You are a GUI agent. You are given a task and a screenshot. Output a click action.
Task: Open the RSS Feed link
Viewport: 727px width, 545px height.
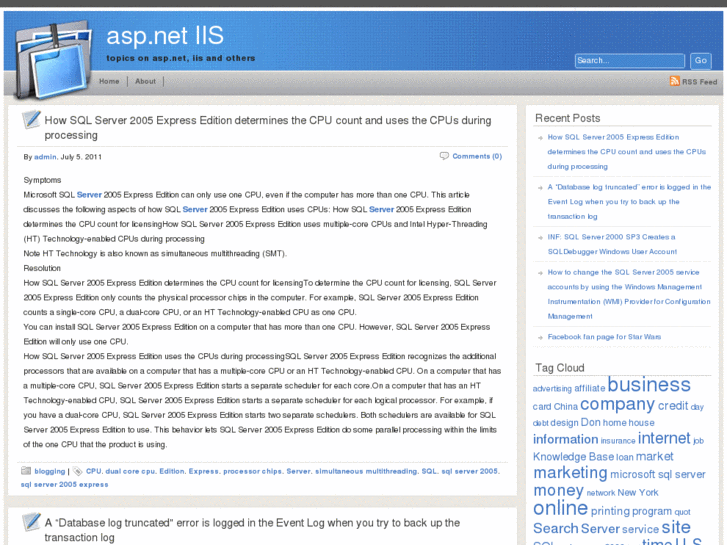pyautogui.click(x=699, y=82)
